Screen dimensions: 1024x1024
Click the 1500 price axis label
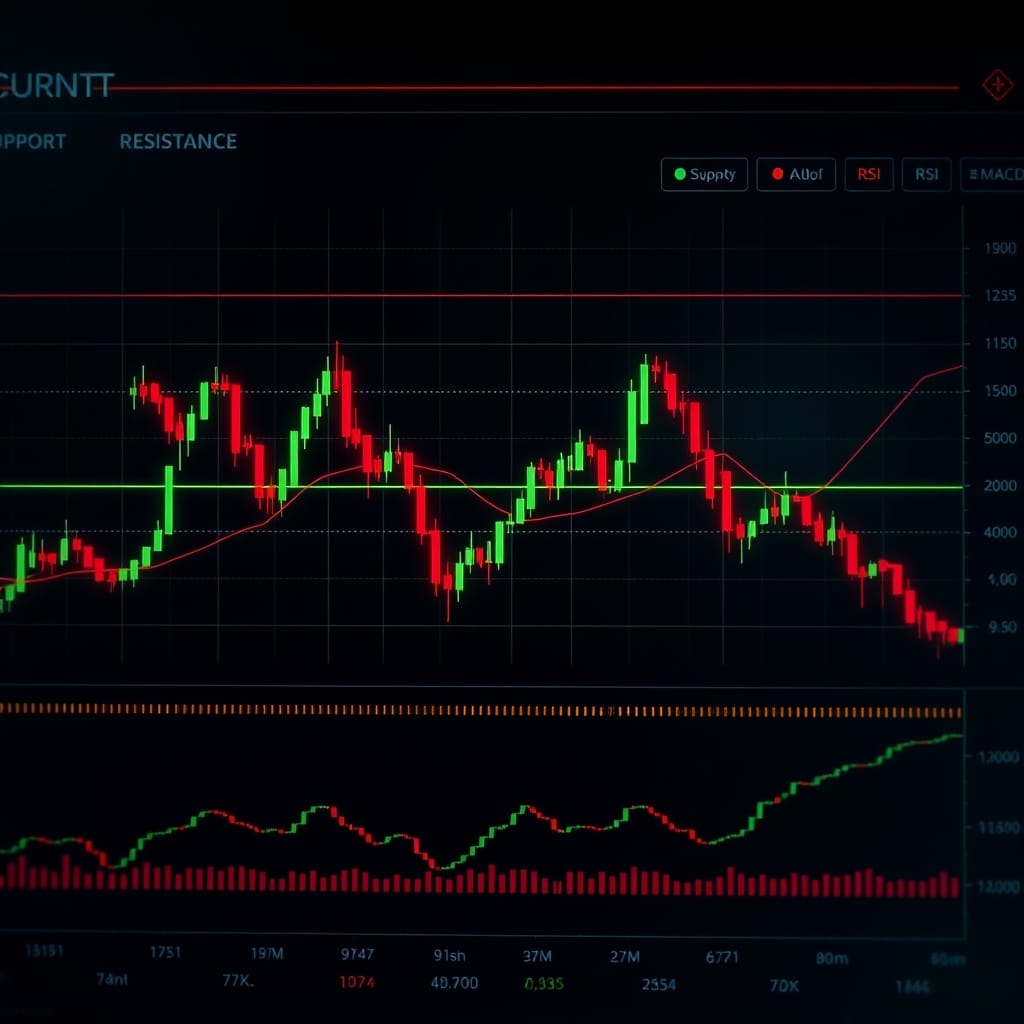click(x=1000, y=391)
